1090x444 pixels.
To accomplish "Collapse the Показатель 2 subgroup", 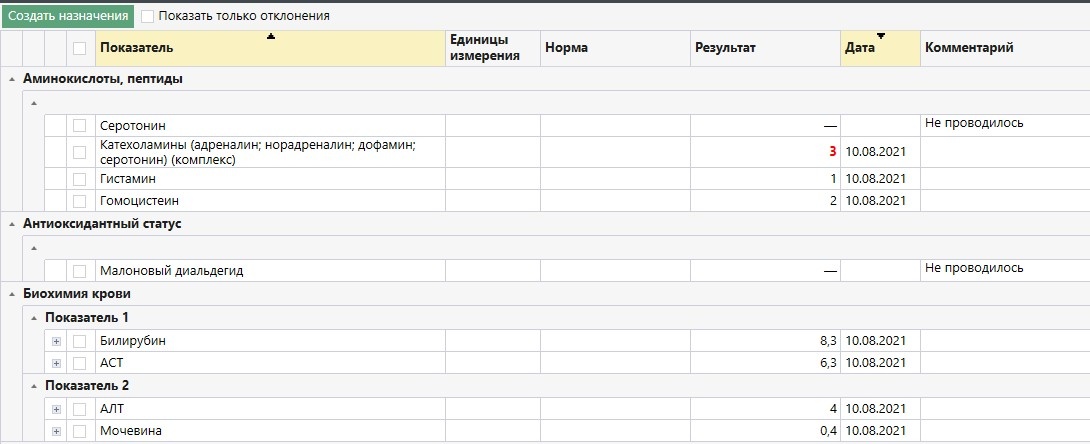I will pos(33,386).
